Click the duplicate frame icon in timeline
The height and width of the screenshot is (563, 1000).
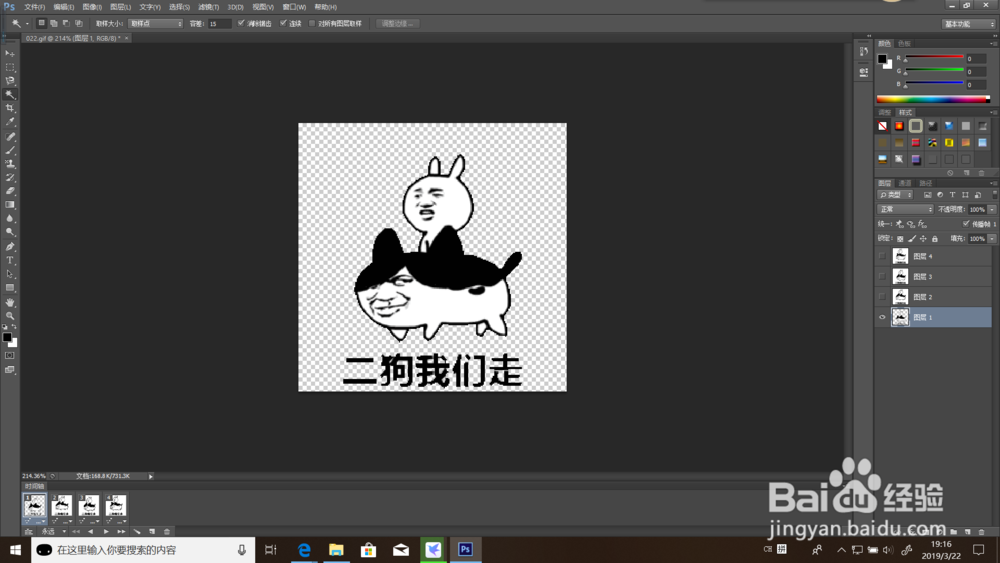152,531
